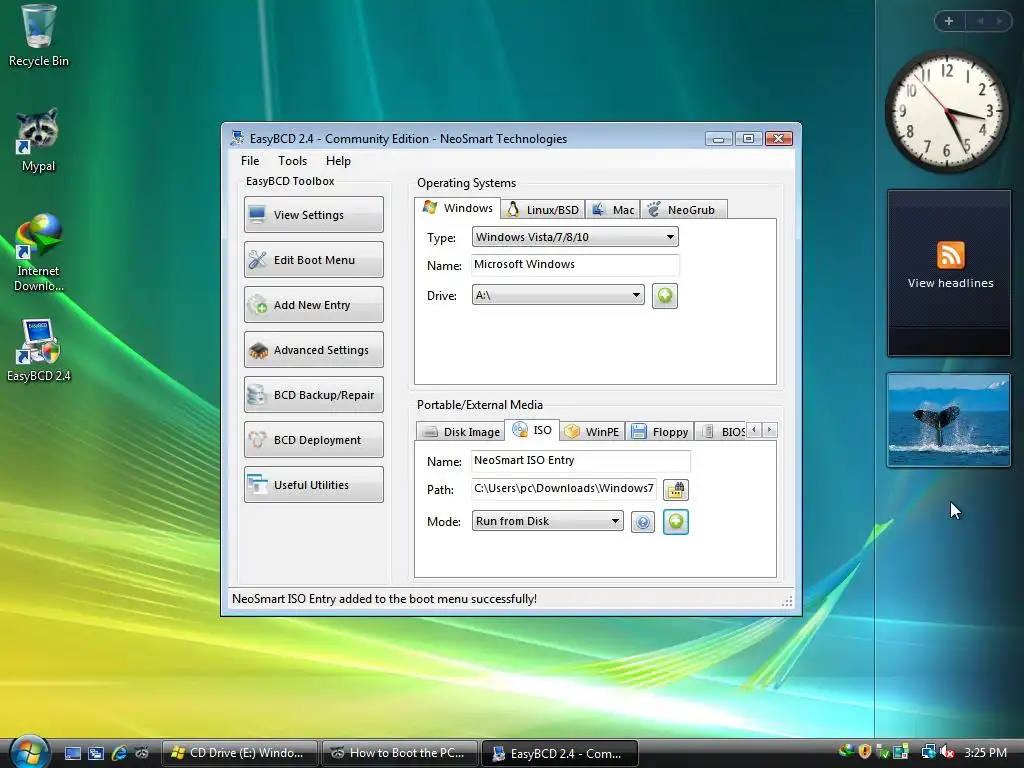Screen dimensions: 1024x768
Task: Click the muted volume tray icon
Action: click(947, 752)
